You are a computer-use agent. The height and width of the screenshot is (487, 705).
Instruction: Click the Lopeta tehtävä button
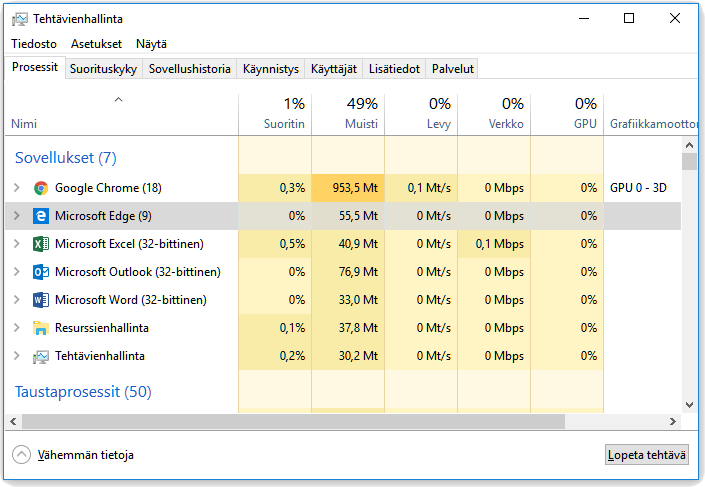[647, 455]
